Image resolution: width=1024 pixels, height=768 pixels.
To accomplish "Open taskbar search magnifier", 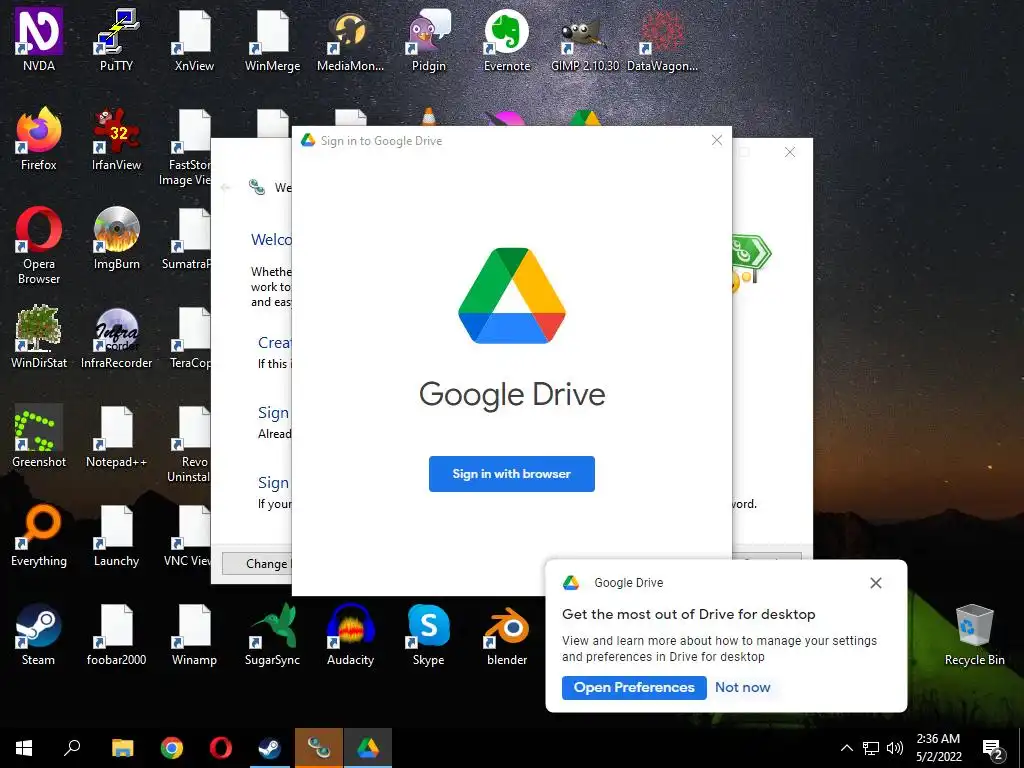I will tap(72, 748).
